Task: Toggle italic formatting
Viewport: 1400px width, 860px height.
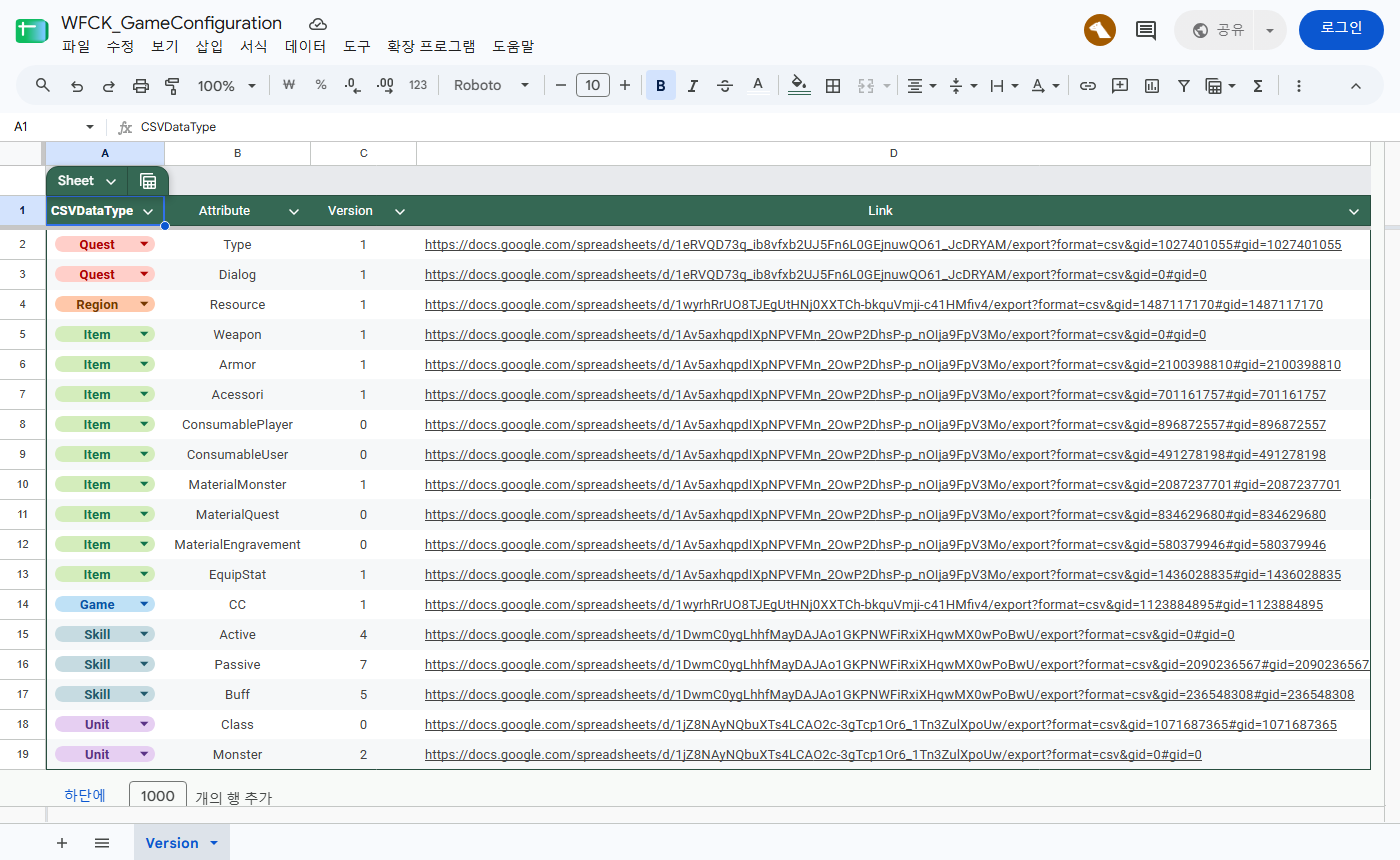Action: pos(693,86)
